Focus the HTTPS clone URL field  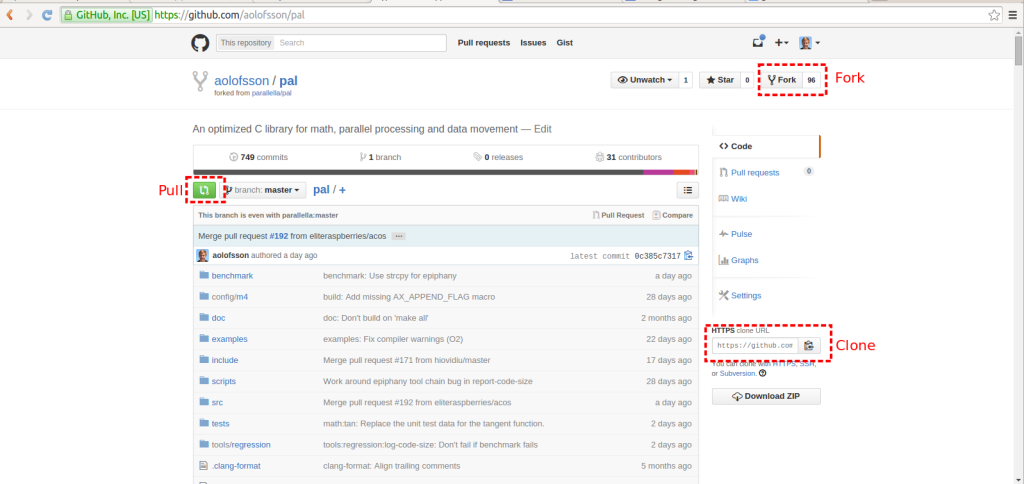[x=755, y=346]
